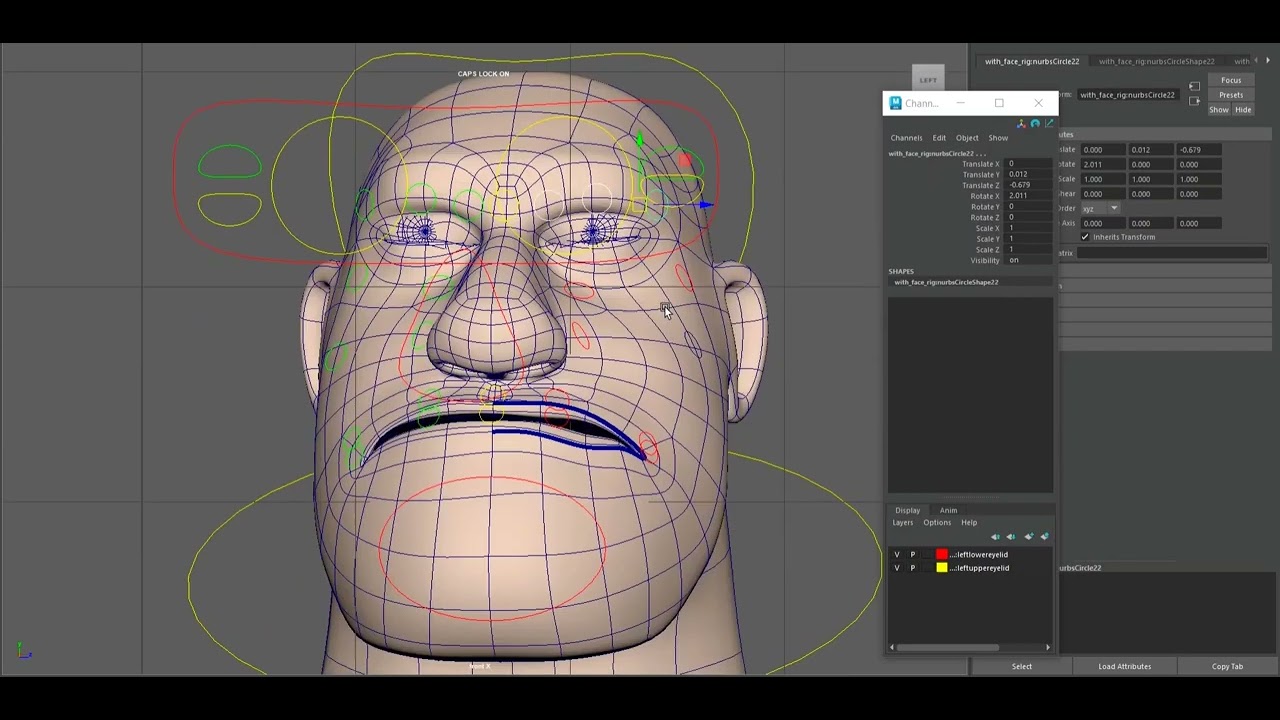Image resolution: width=1280 pixels, height=720 pixels.
Task: Click Translate -0.679 field in Attribute Editor
Action: tap(1201, 150)
